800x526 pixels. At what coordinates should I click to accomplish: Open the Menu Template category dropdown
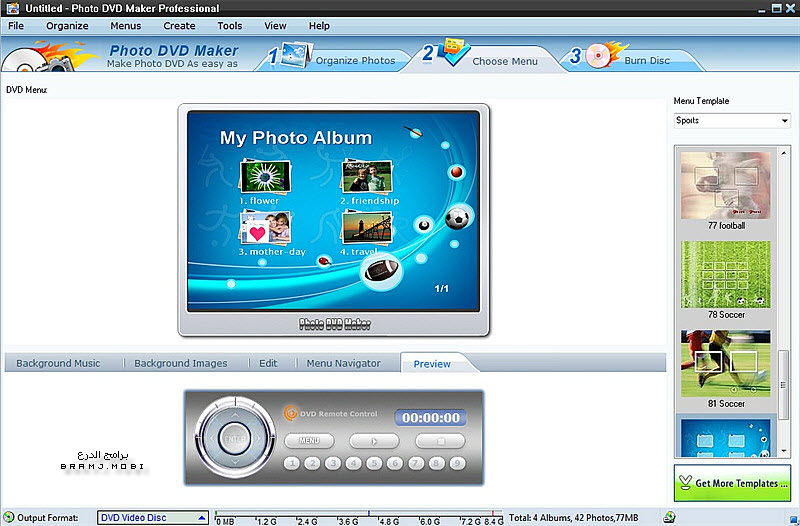(x=731, y=121)
